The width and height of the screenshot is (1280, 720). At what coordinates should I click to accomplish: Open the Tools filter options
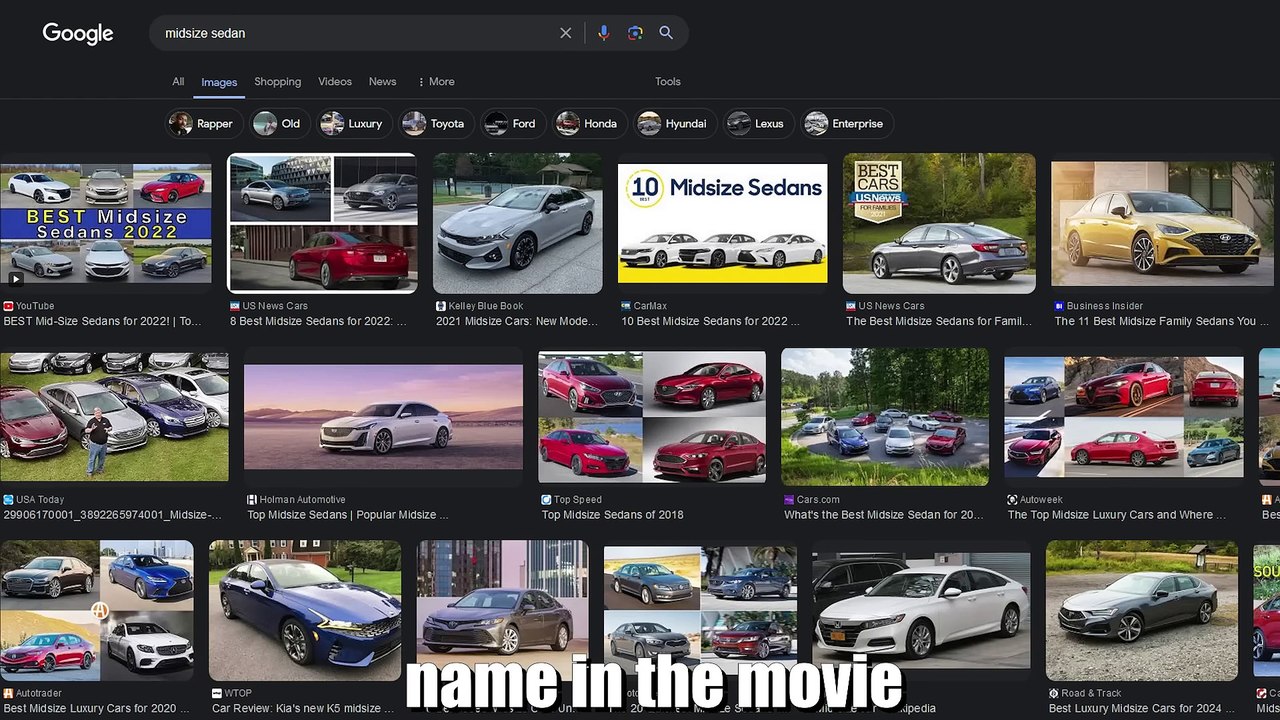(668, 82)
